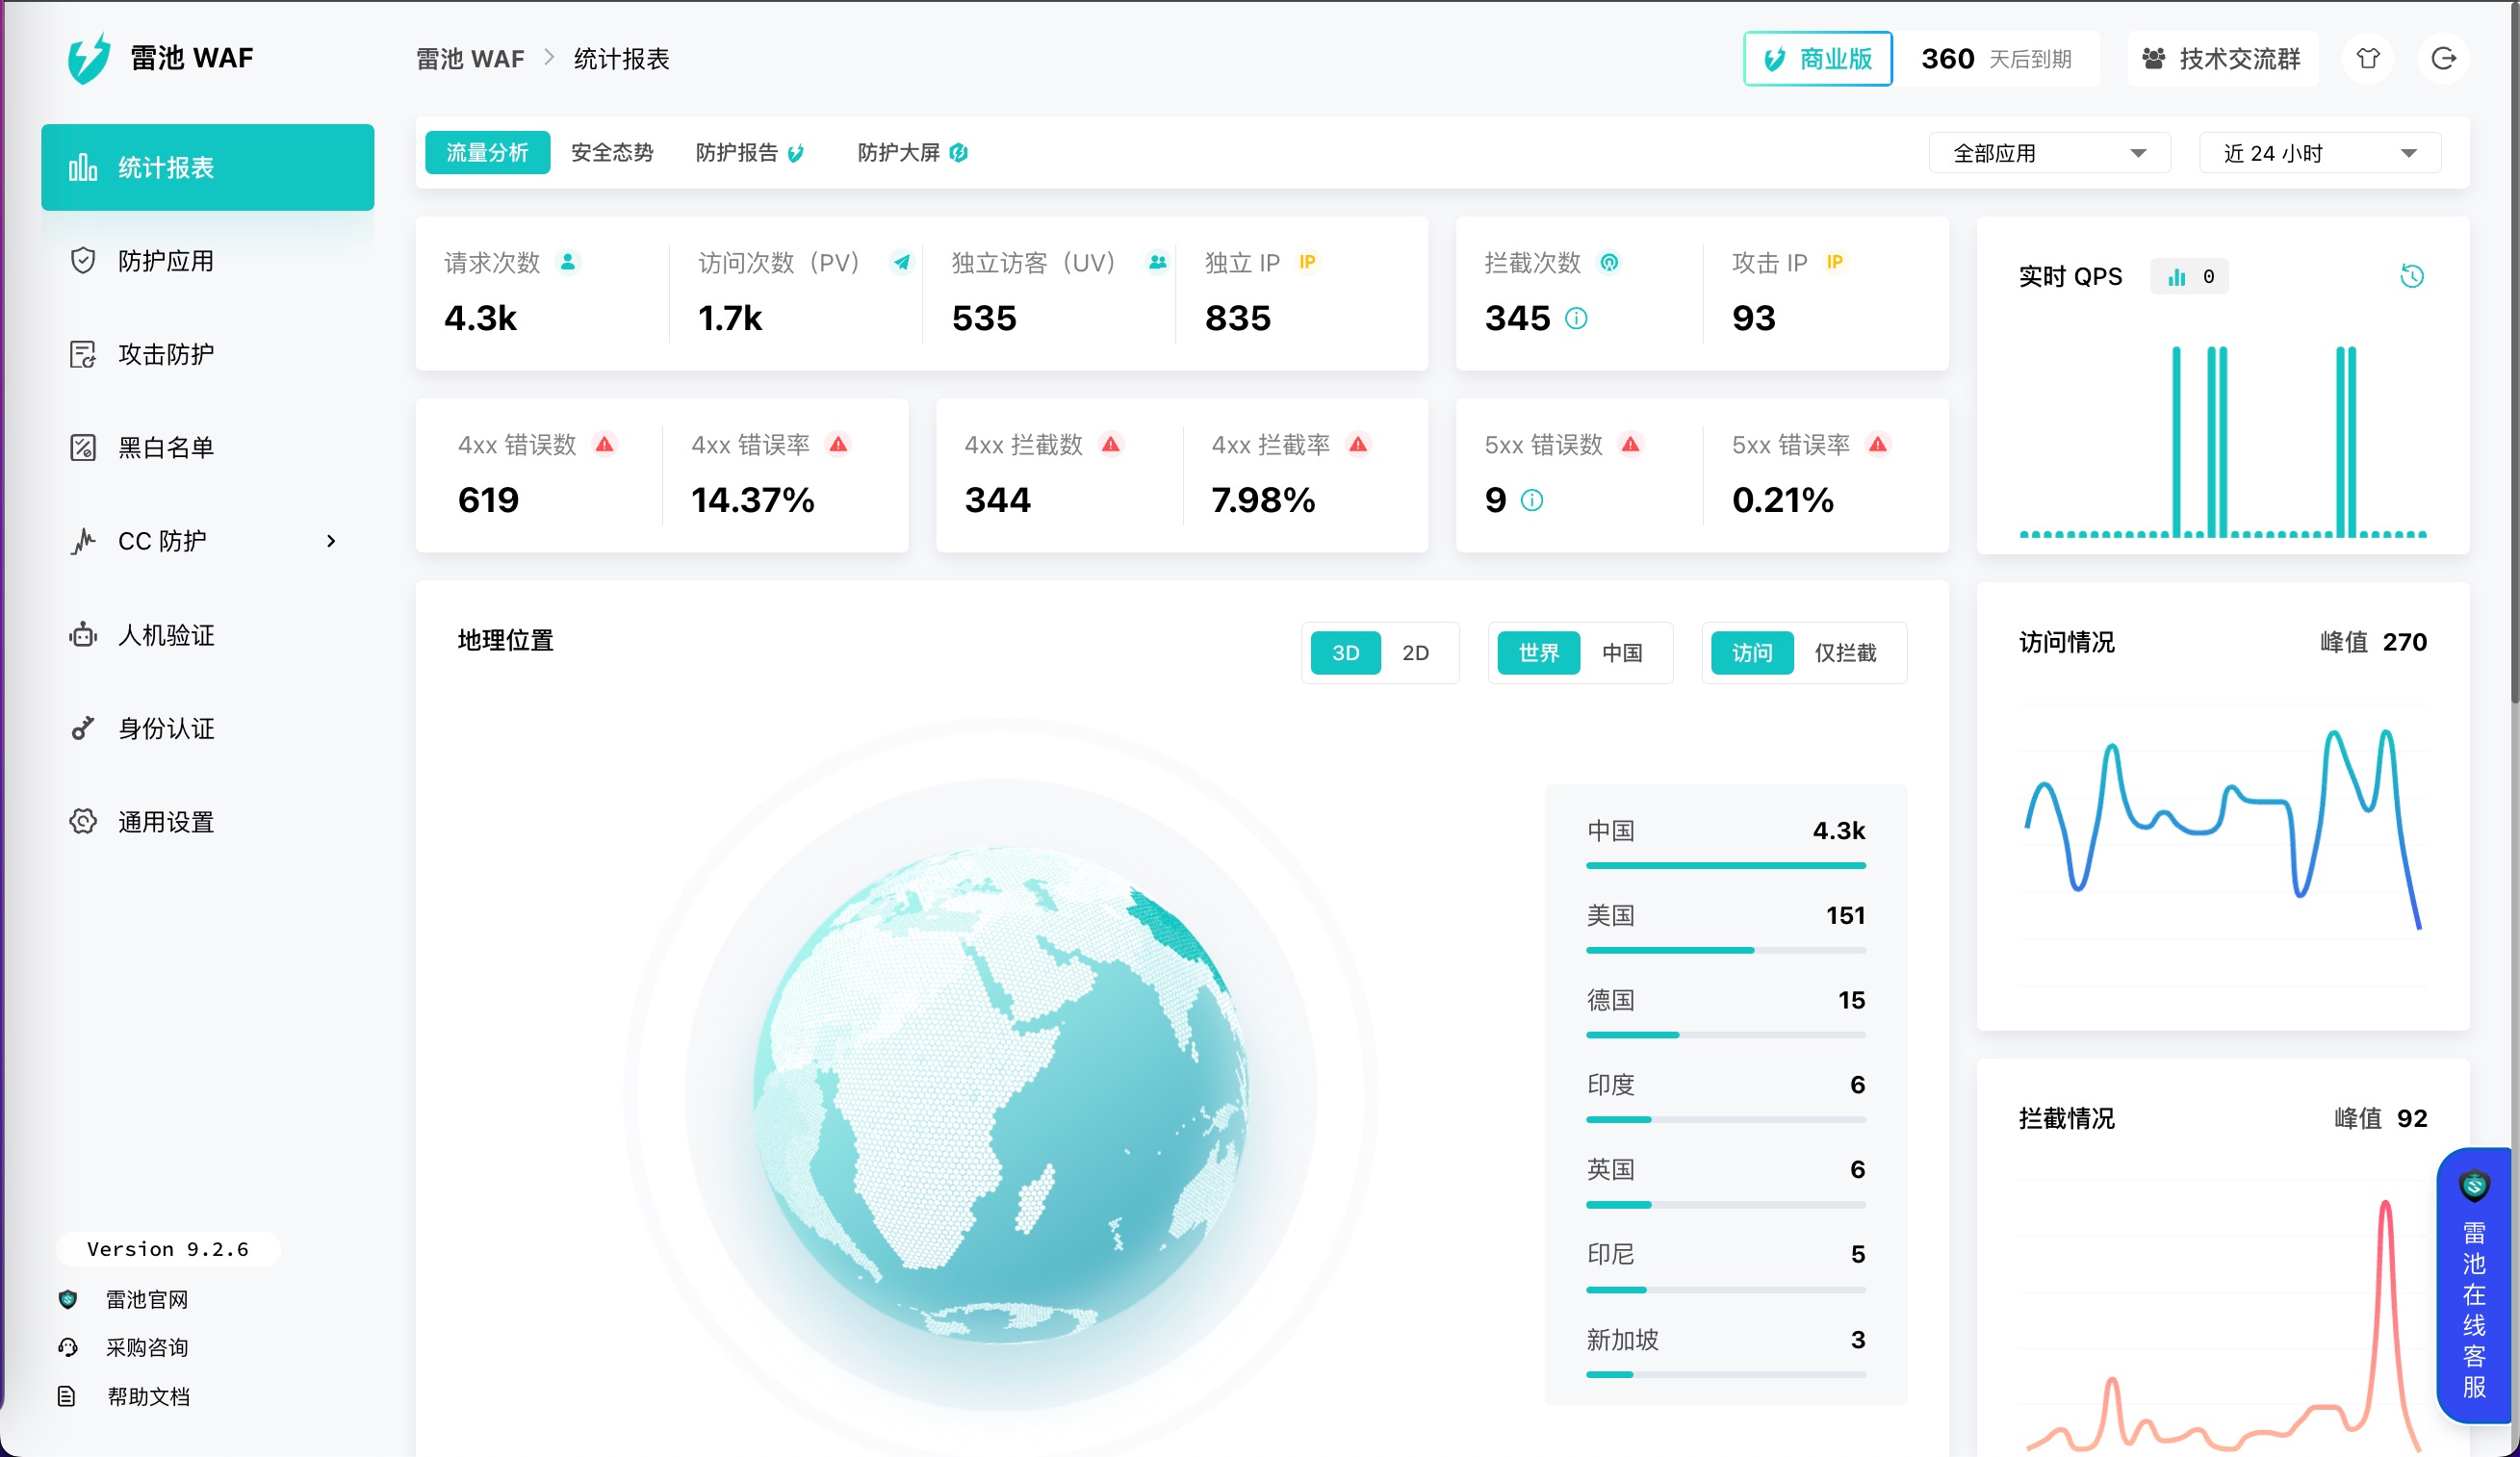Click the bar chart icon in QPS badge
2520x1457 pixels.
coord(2176,277)
